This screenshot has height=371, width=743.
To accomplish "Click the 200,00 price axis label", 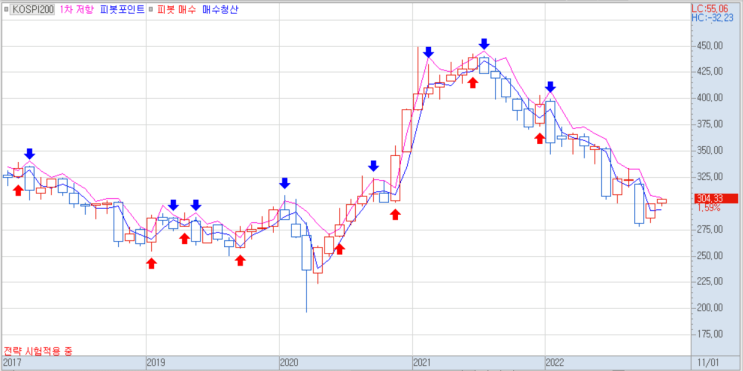I will pyautogui.click(x=709, y=308).
